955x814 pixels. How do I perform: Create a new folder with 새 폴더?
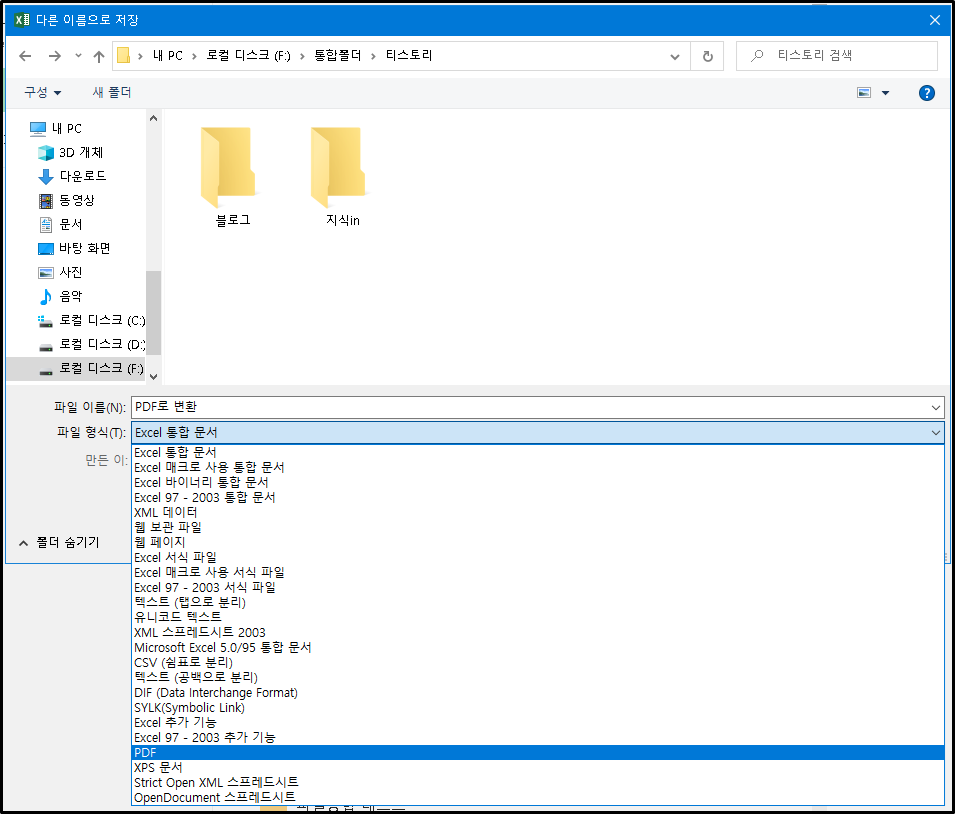click(112, 93)
